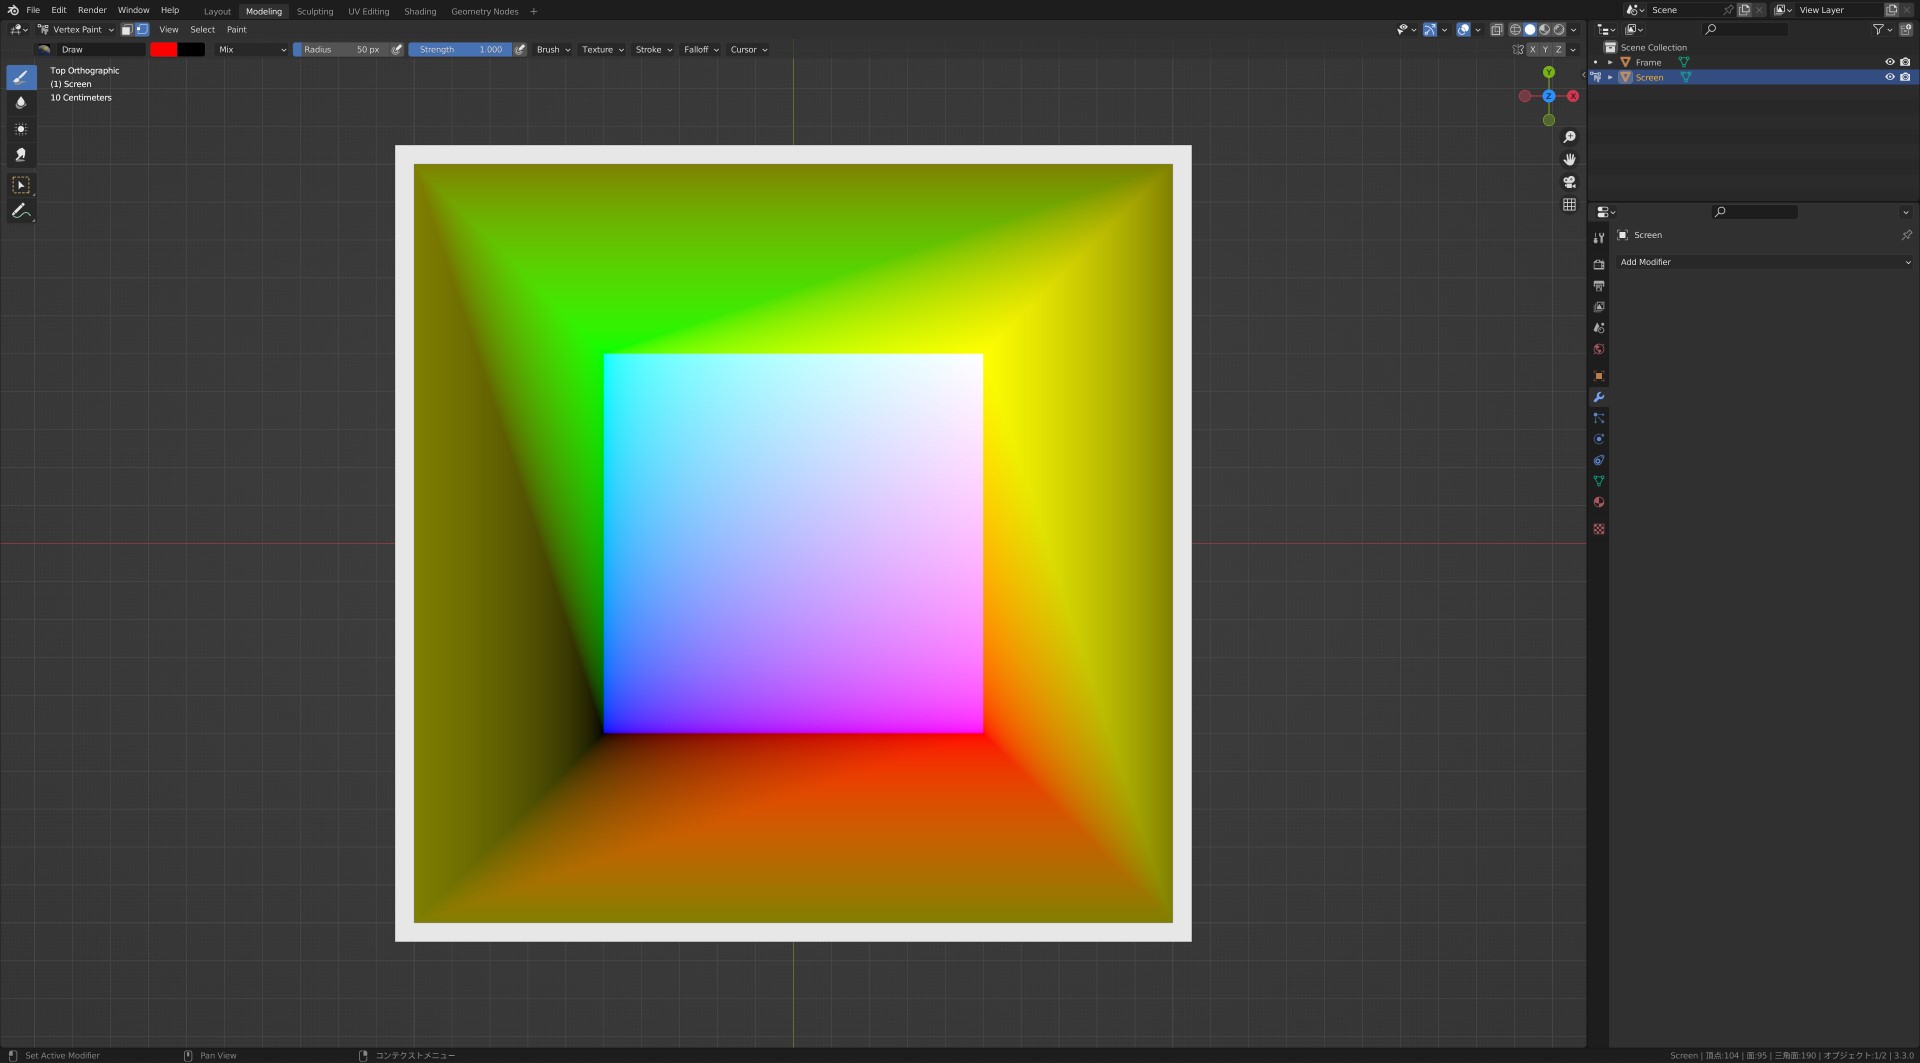Select the Blur brush tool
The height and width of the screenshot is (1063, 1920).
pyautogui.click(x=21, y=103)
